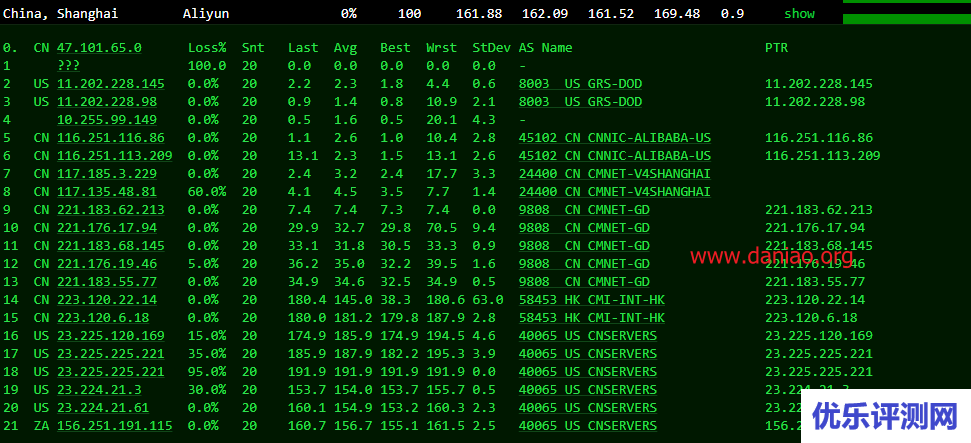Open the 23.225.120.169 IP link in hop 16
This screenshot has height=443, width=971.
click(x=110, y=336)
